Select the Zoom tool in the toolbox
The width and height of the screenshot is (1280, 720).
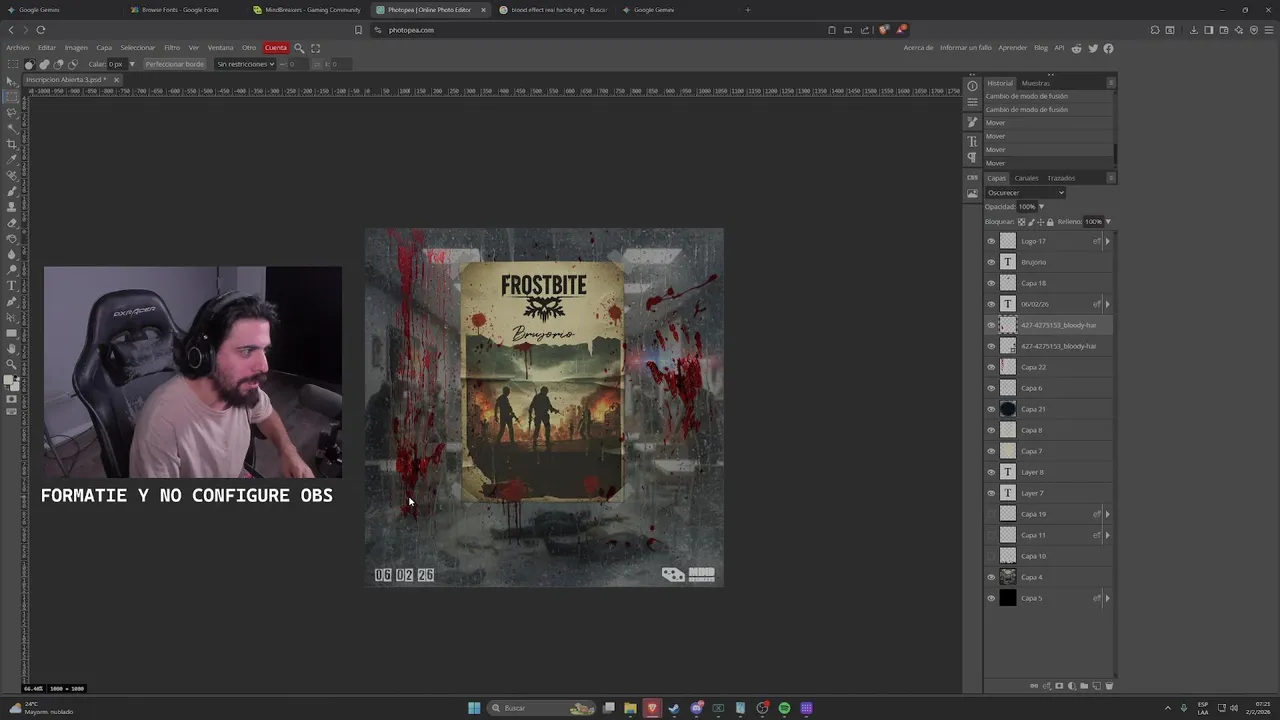12,364
